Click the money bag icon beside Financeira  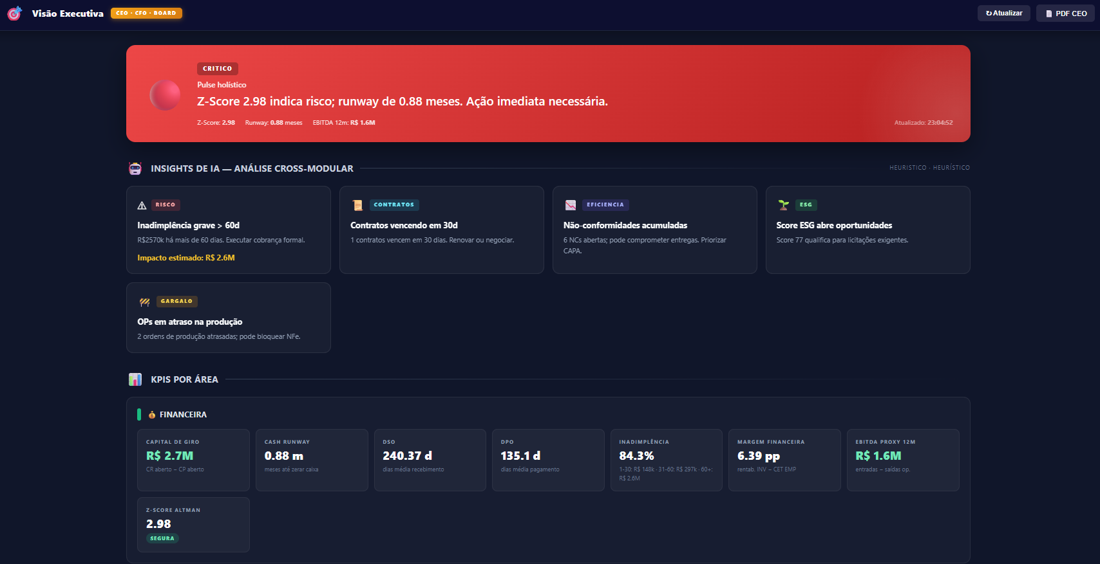click(152, 415)
